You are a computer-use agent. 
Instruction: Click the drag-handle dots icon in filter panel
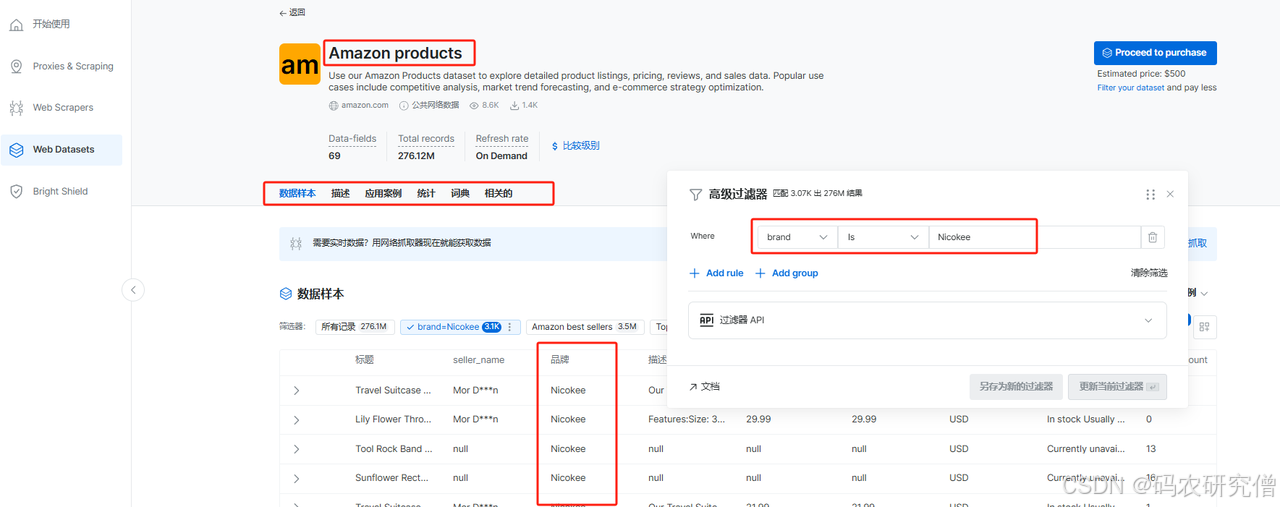[x=1151, y=194]
